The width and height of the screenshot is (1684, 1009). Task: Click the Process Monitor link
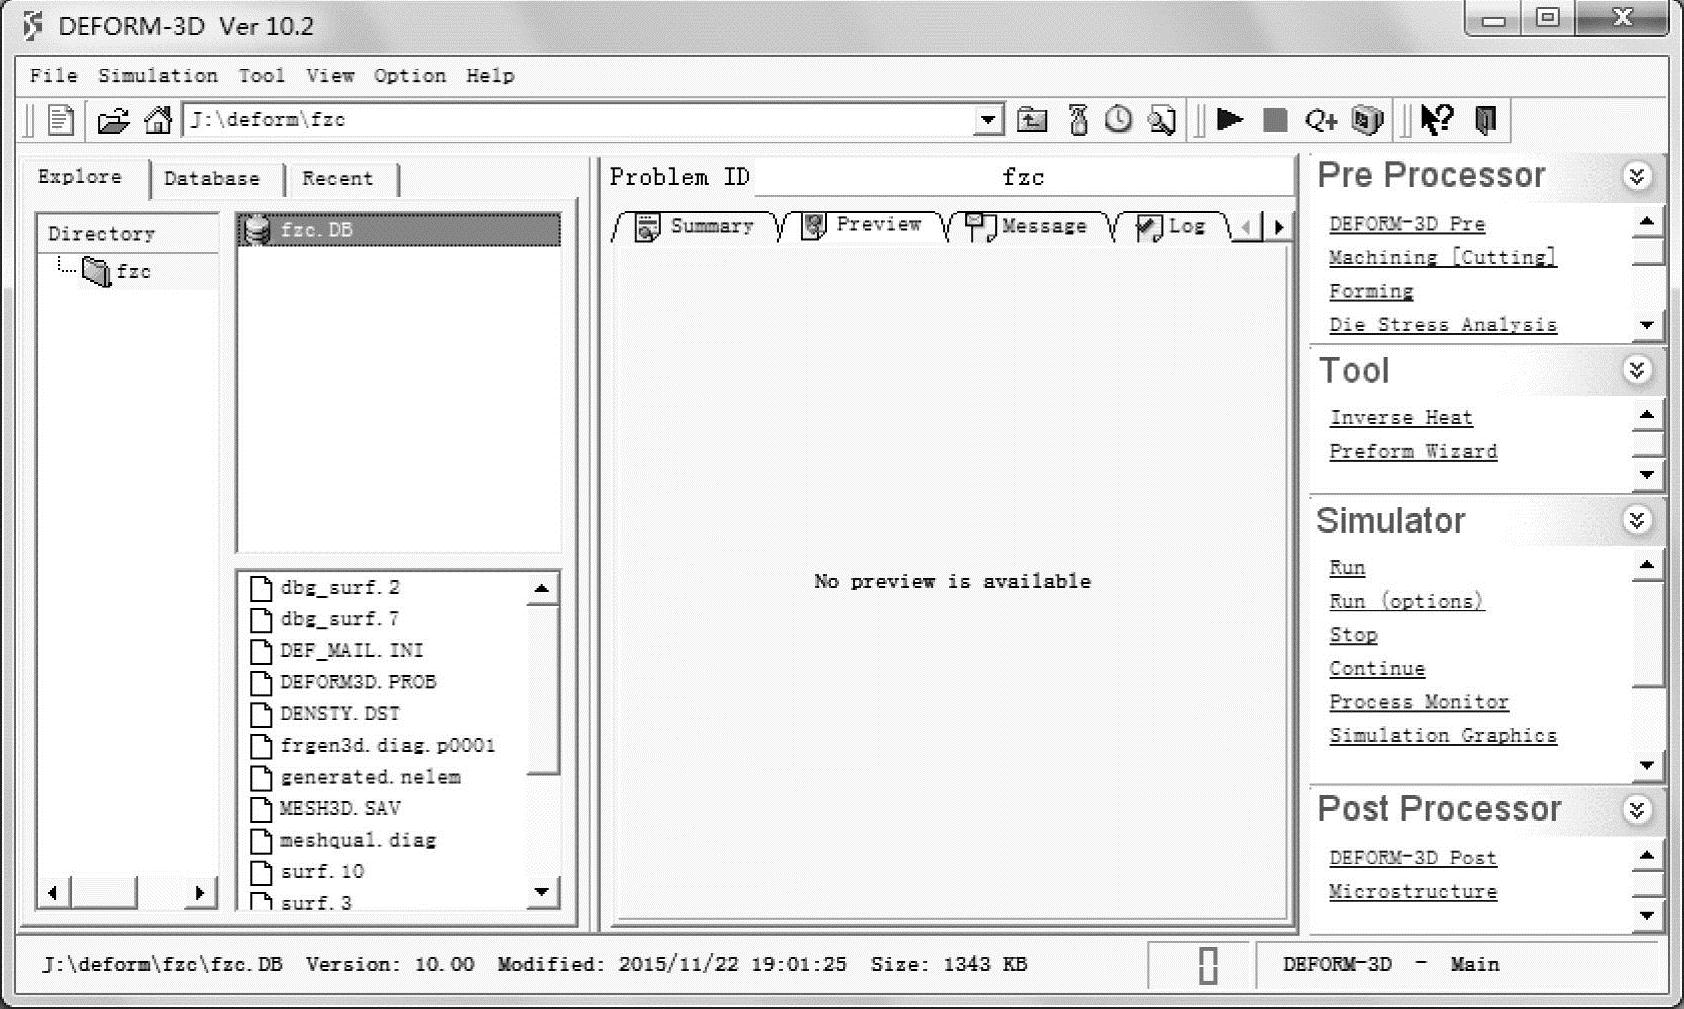pos(1418,702)
